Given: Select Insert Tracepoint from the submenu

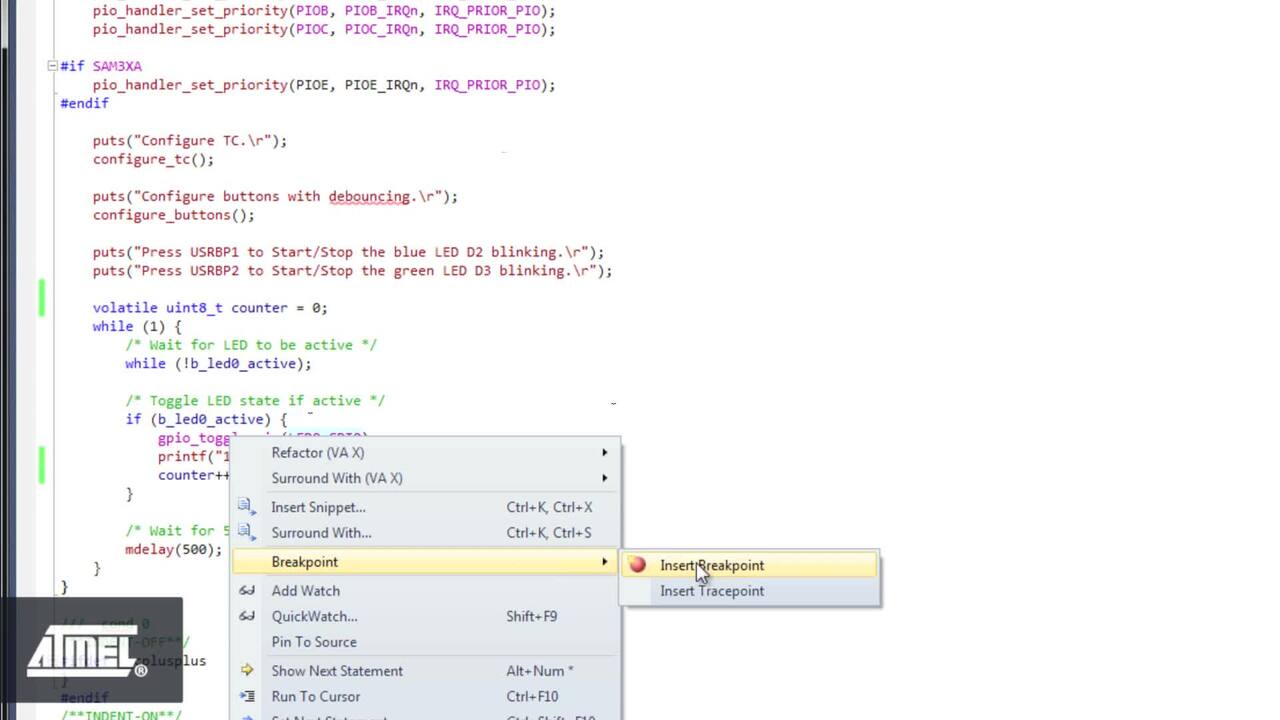Looking at the screenshot, I should click(712, 591).
